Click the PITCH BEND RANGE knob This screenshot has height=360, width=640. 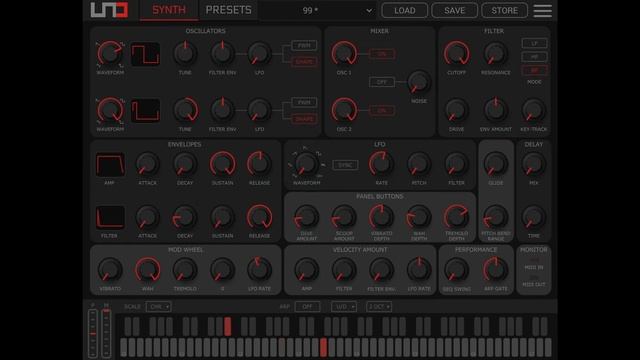click(496, 217)
